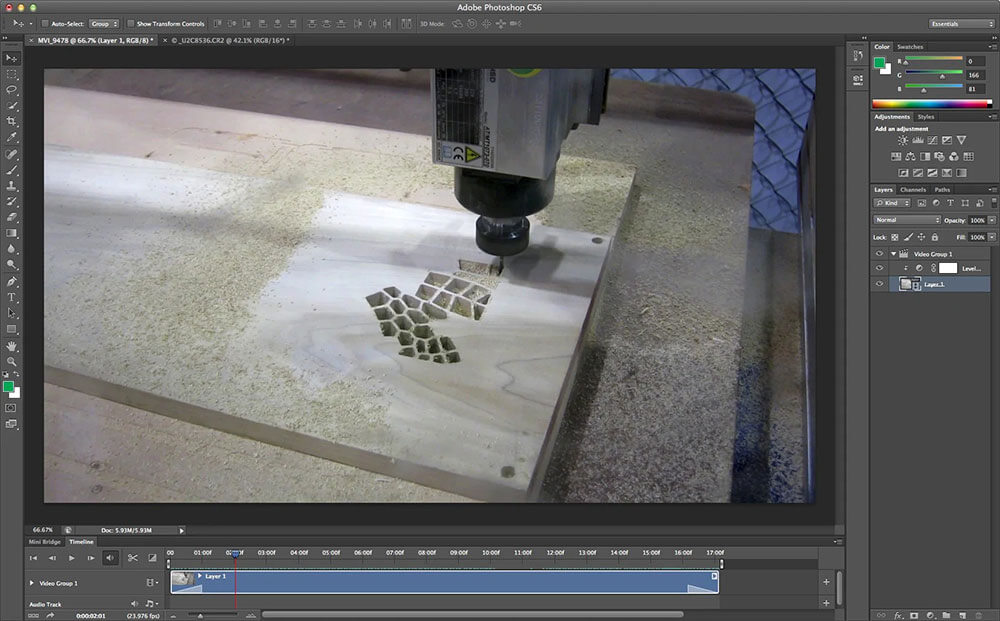Viewport: 1000px width, 621px height.
Task: Select the Eraser tool
Action: (x=11, y=217)
